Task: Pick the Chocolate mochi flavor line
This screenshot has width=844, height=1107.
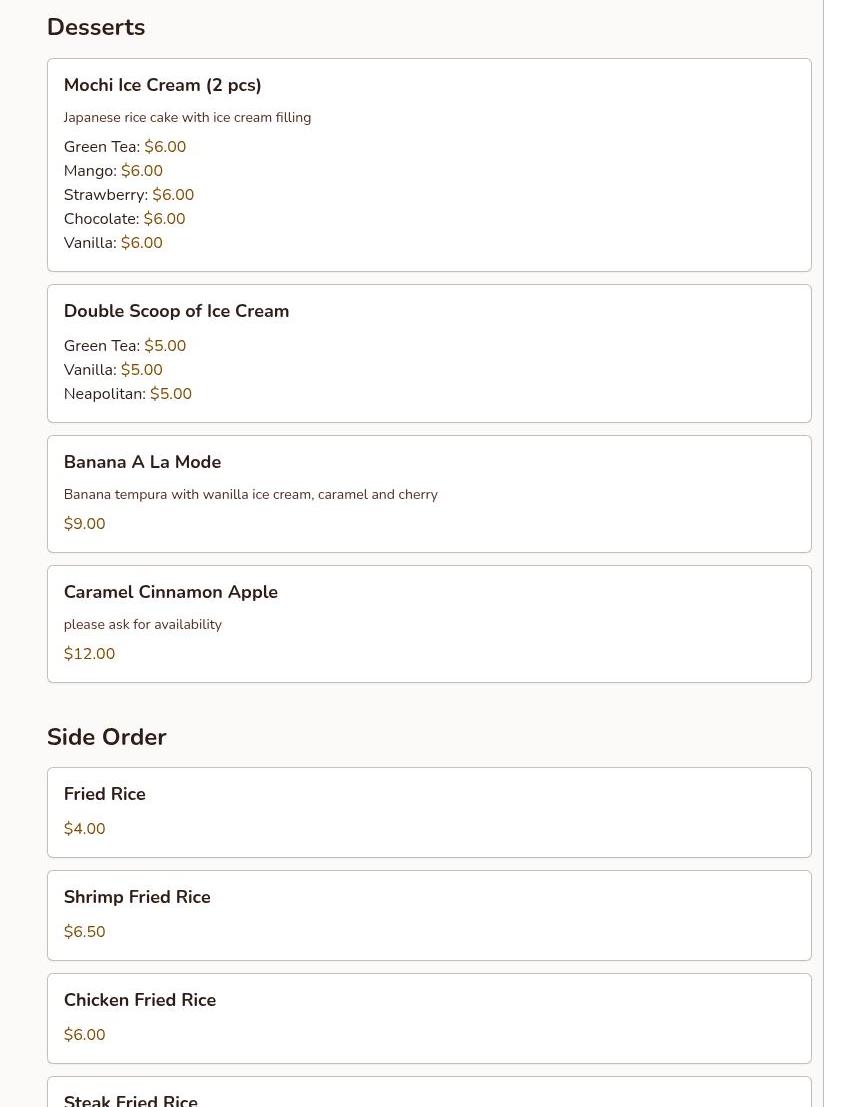Action: click(x=124, y=219)
